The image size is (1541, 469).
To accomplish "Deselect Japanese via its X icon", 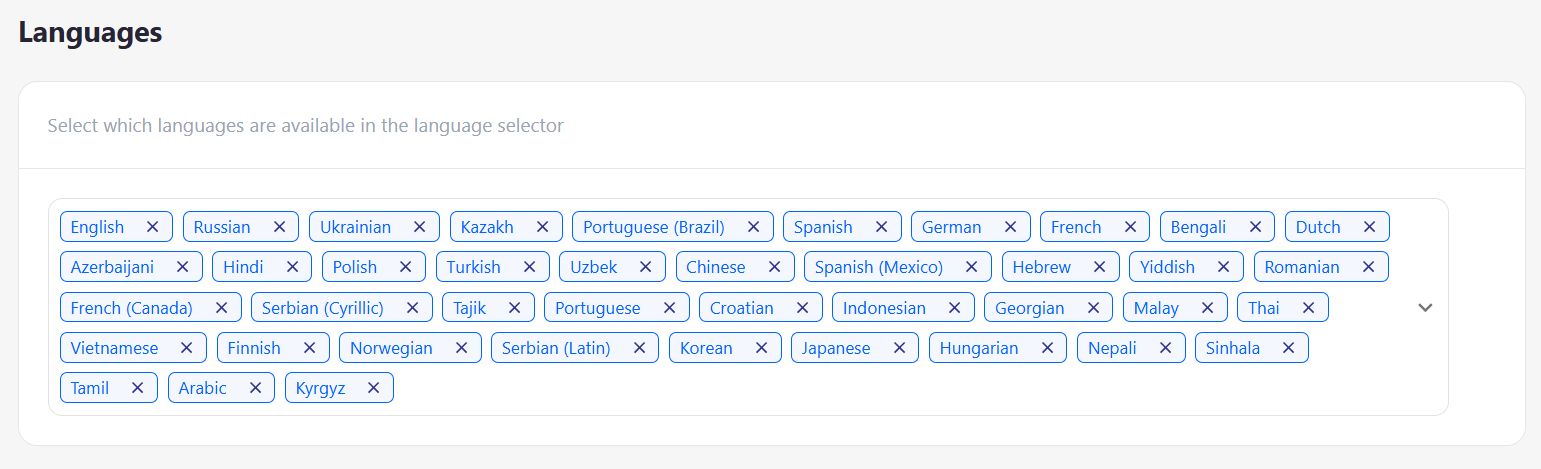I will tap(899, 348).
